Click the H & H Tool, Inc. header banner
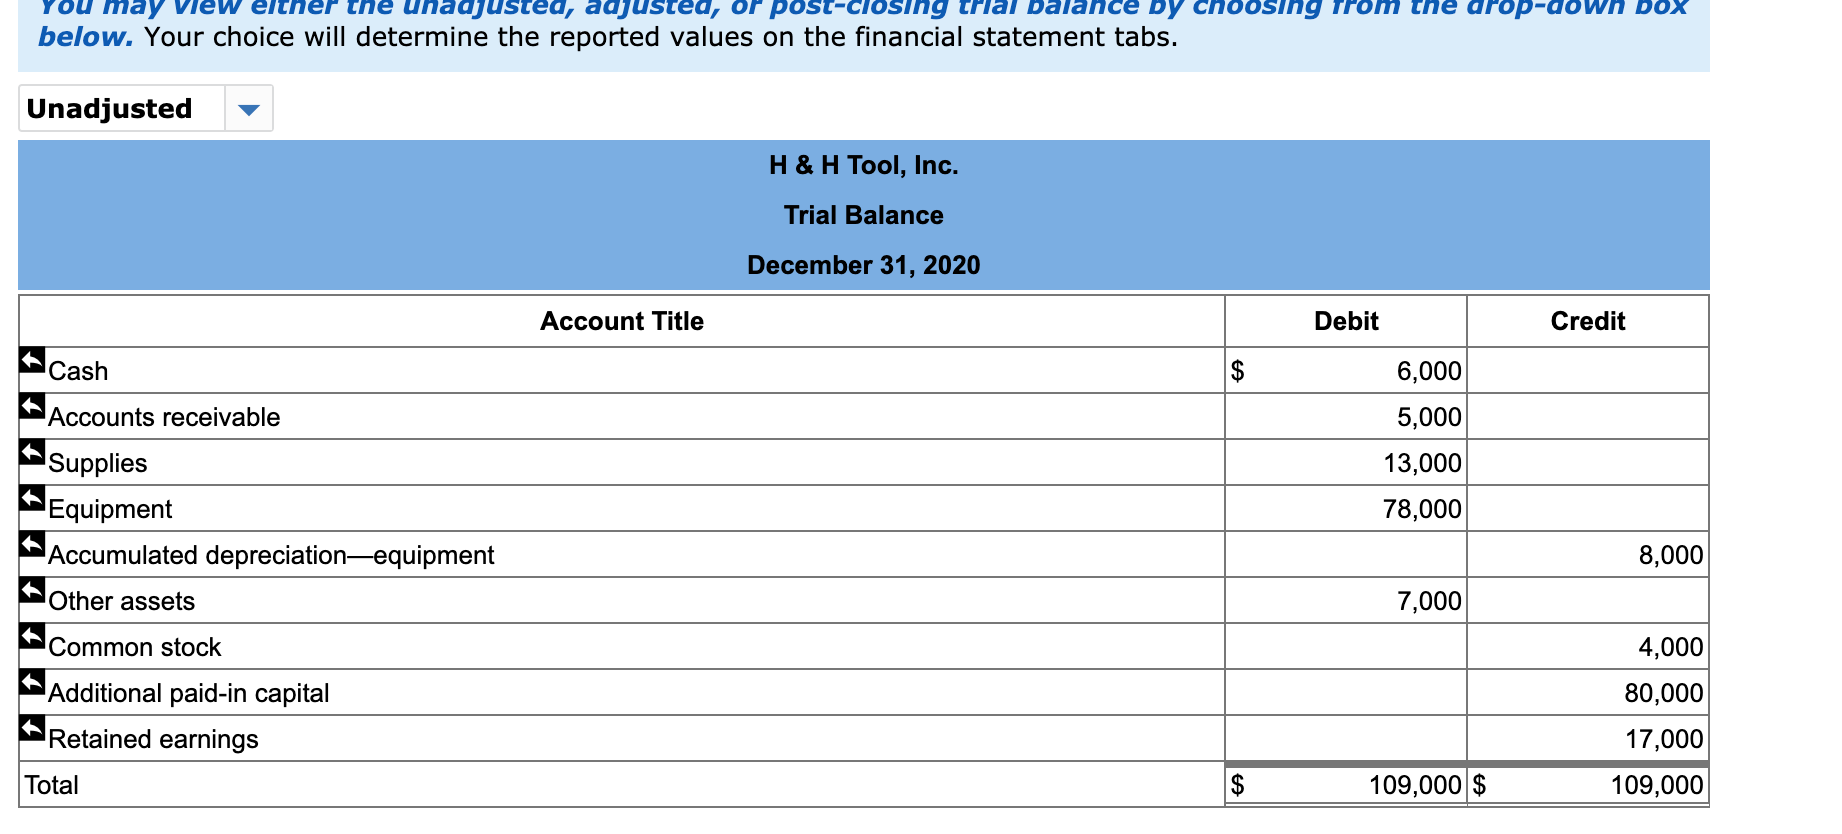This screenshot has width=1842, height=834. (x=862, y=165)
